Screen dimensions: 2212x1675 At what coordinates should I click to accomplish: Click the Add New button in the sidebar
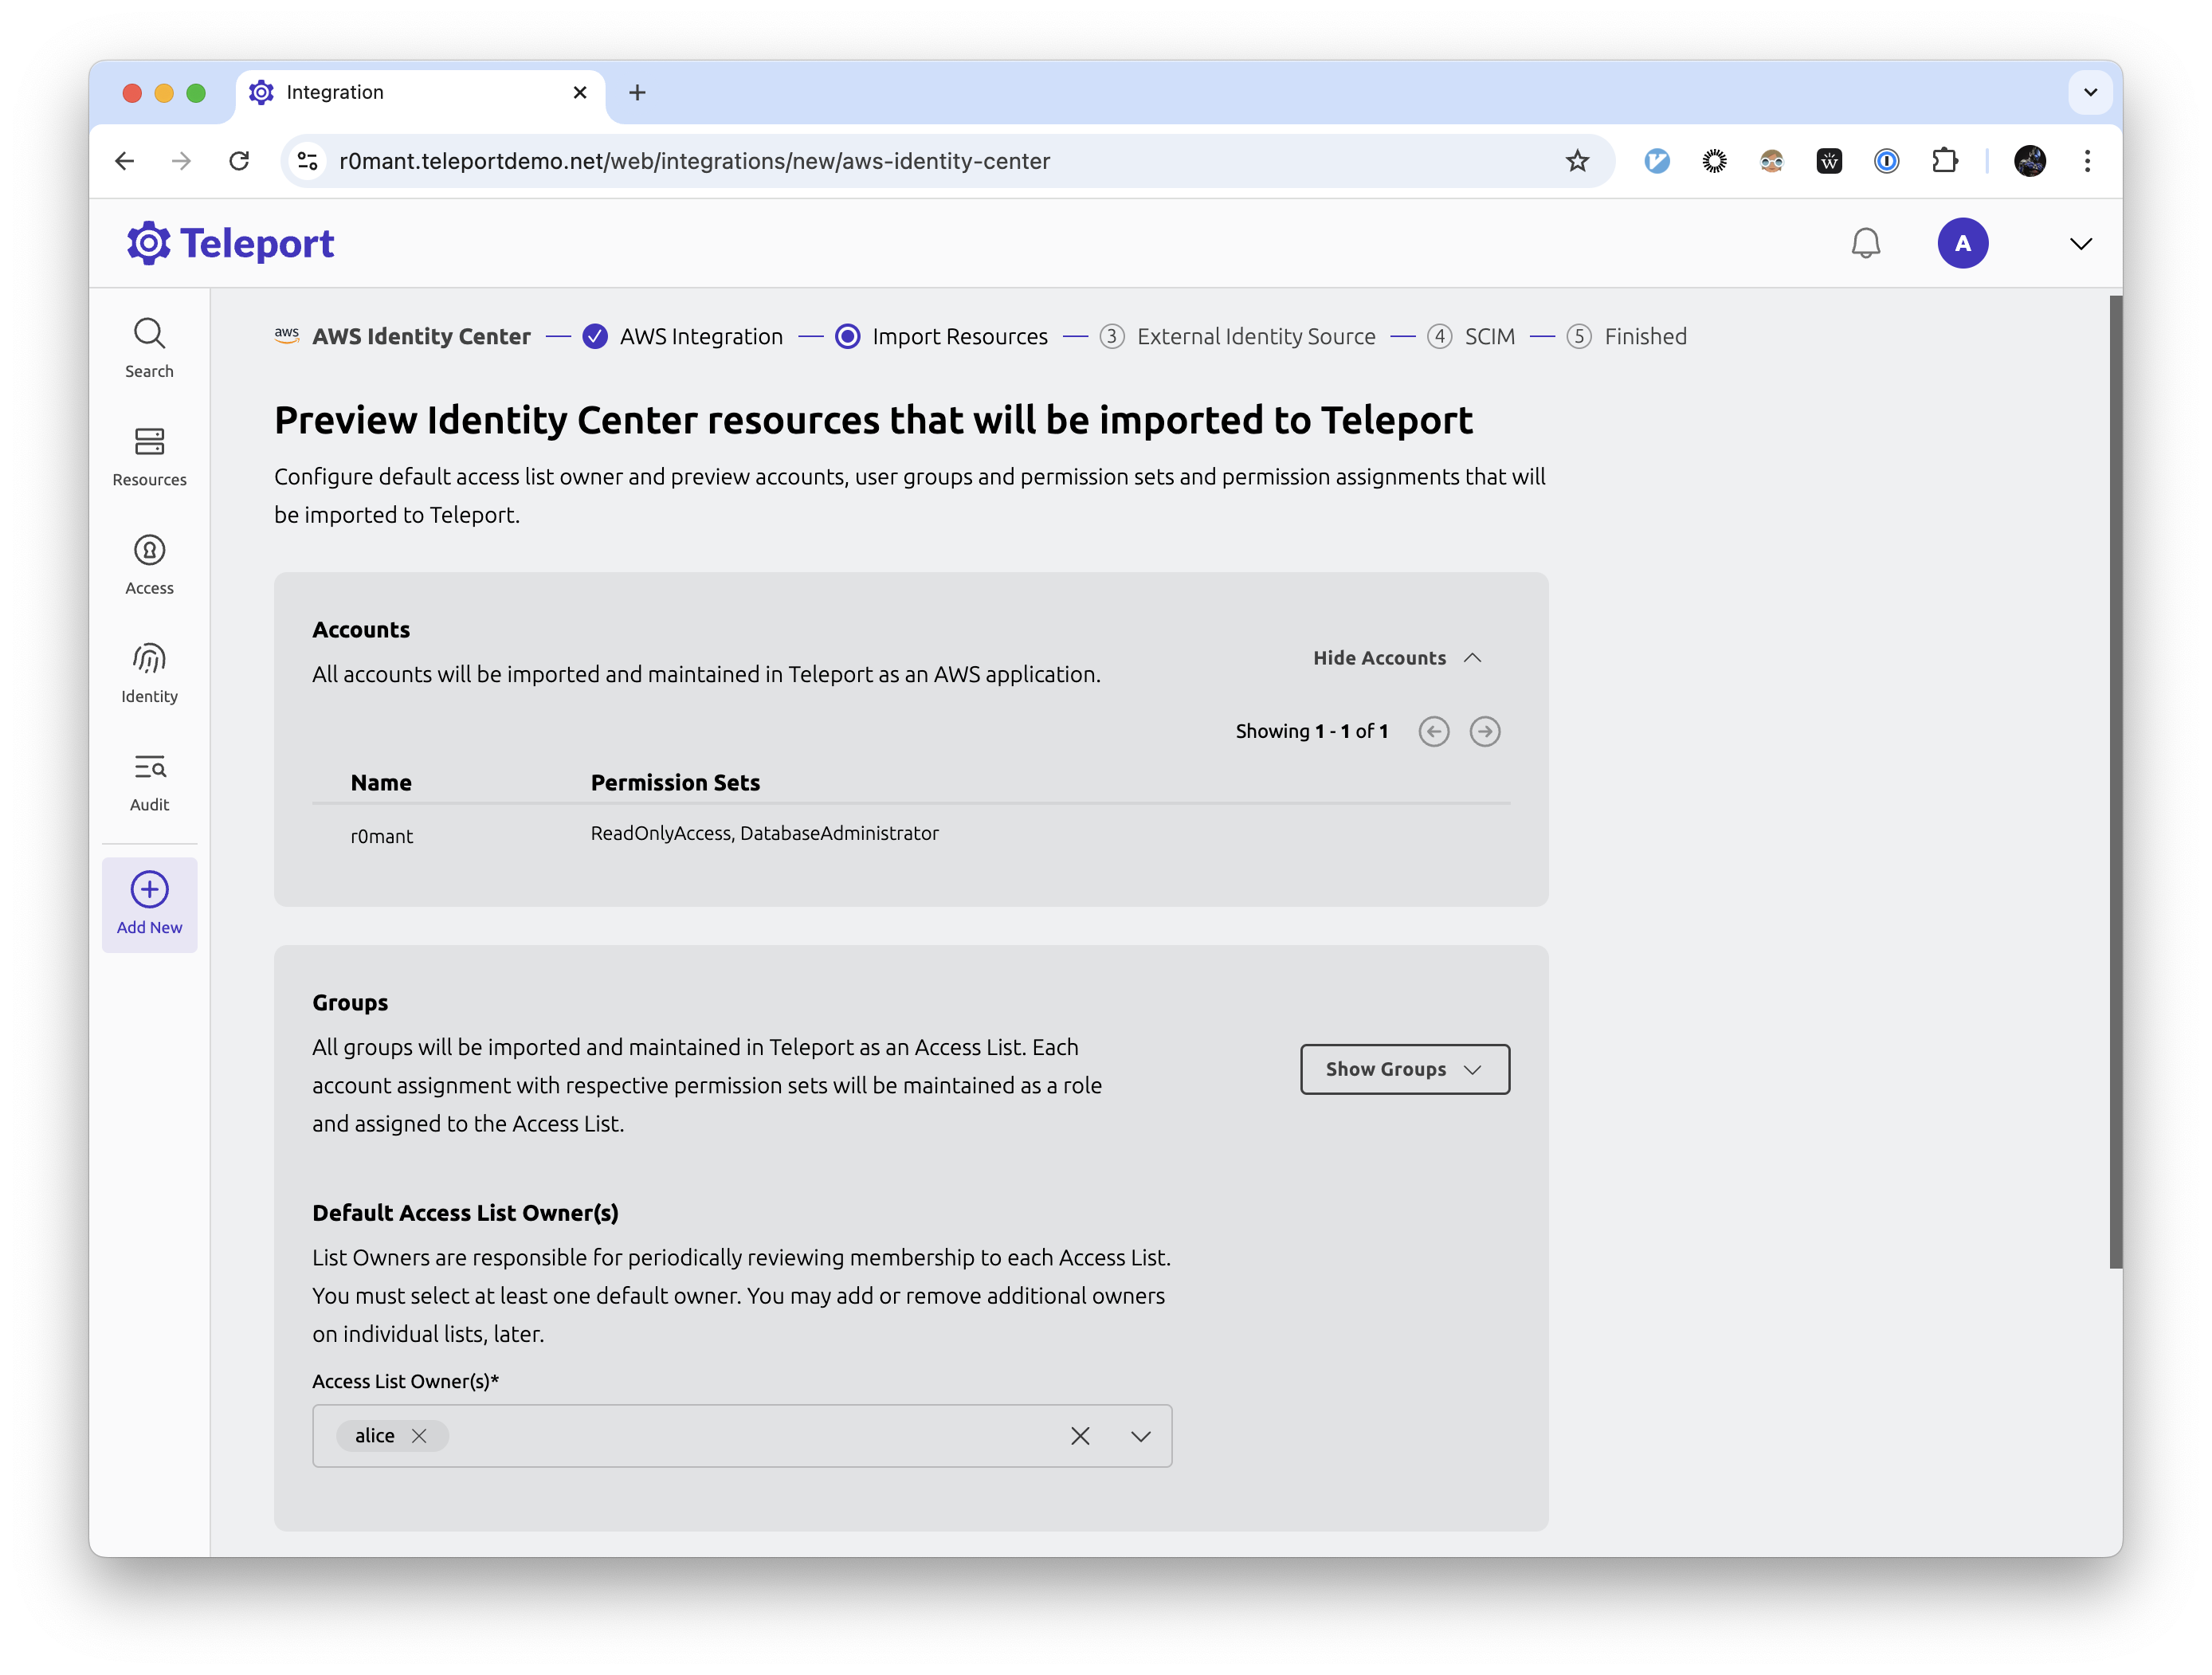click(149, 903)
